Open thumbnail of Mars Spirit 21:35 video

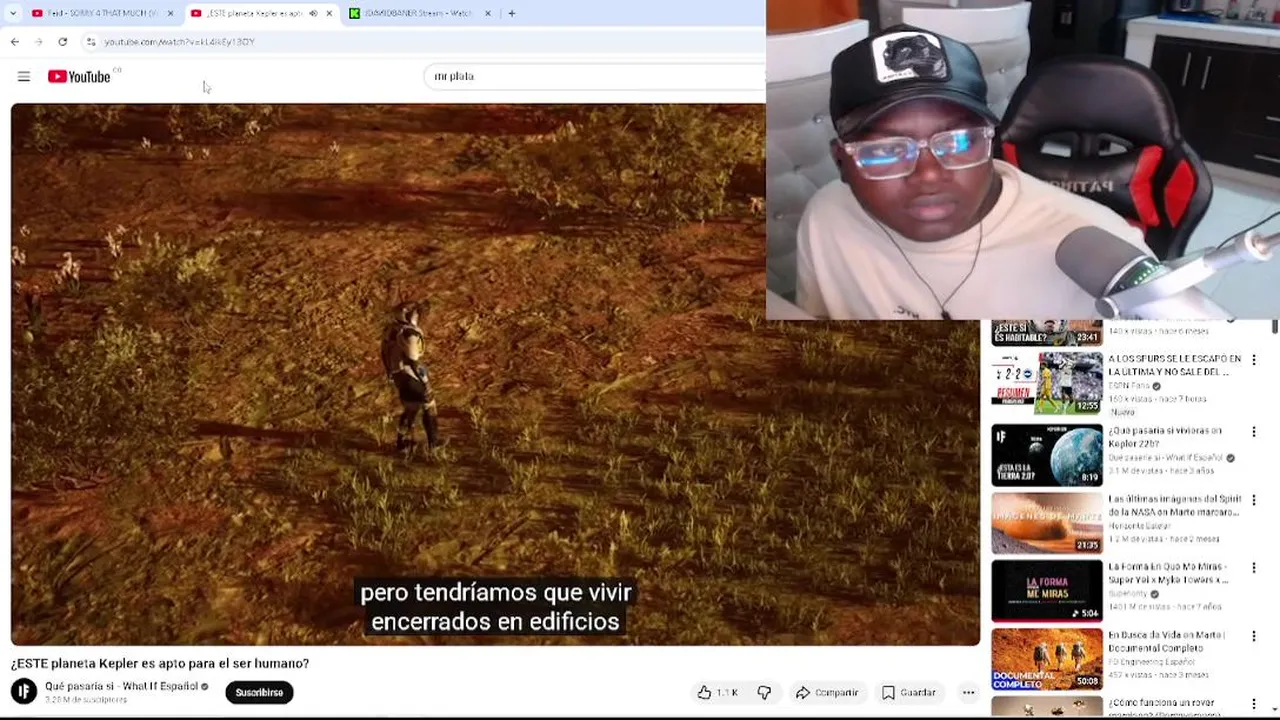point(1047,523)
